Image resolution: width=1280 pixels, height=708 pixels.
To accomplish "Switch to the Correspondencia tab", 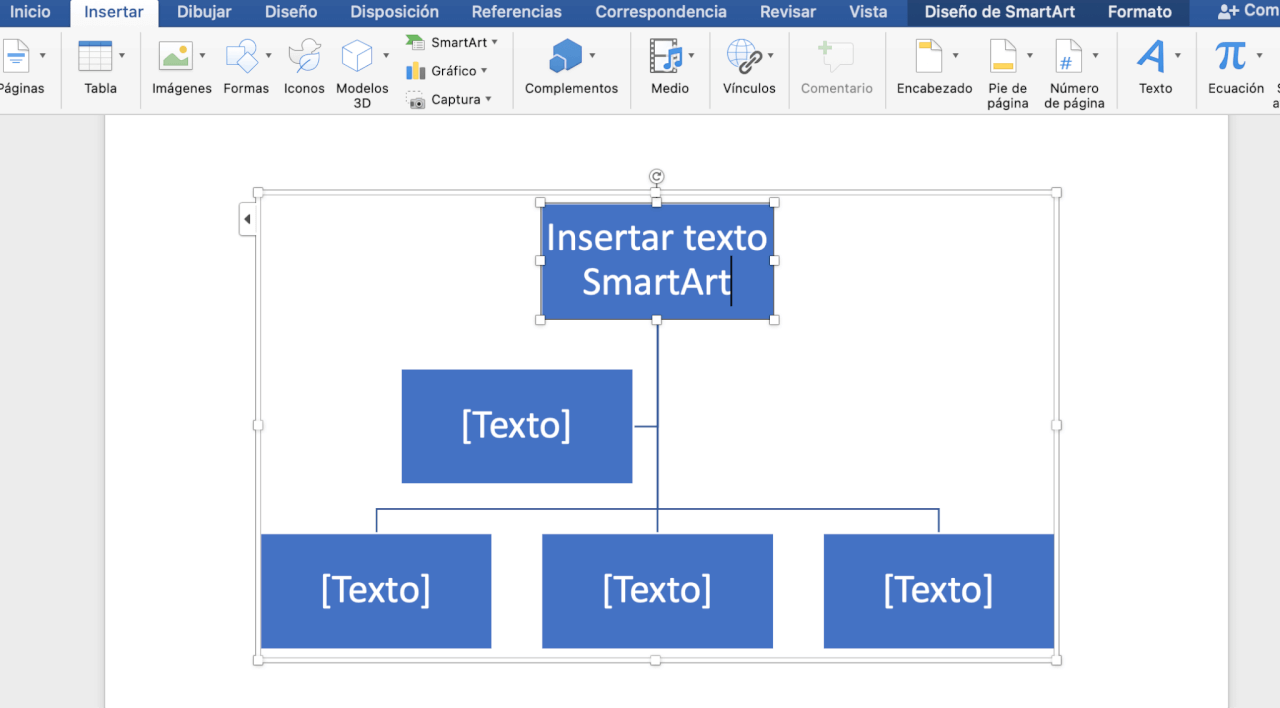I will click(661, 12).
